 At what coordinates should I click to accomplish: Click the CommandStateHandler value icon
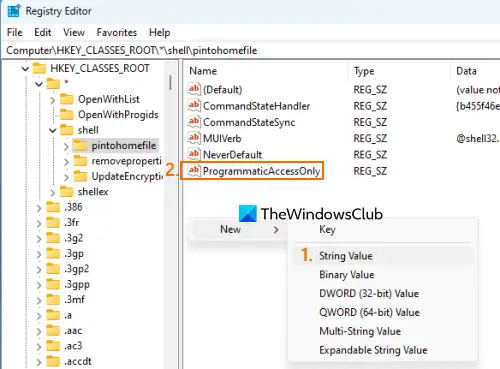[x=194, y=106]
